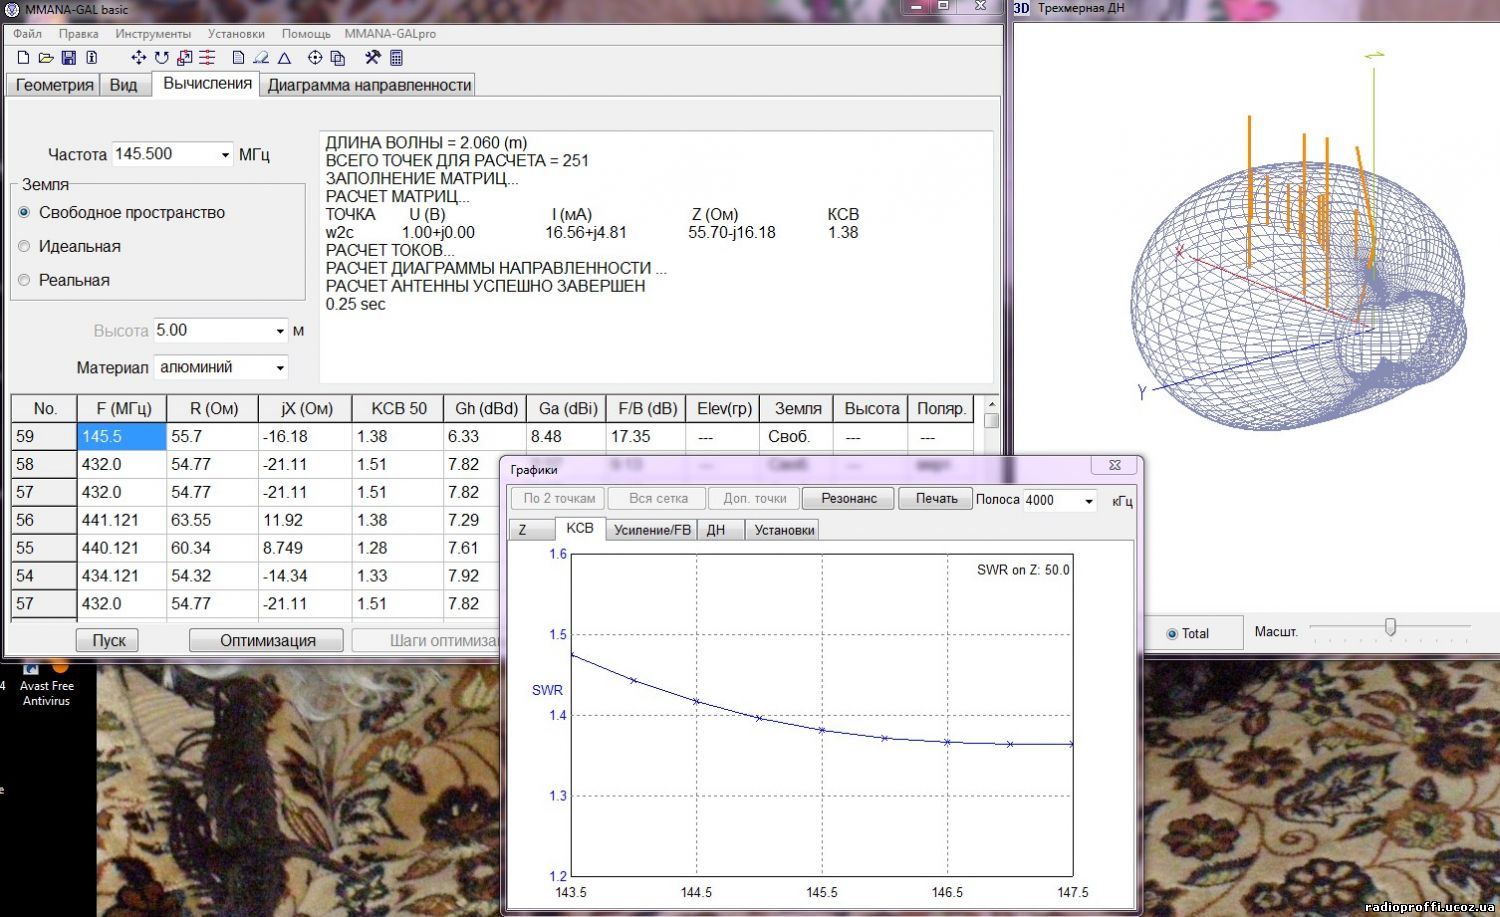The height and width of the screenshot is (917, 1500).
Task: Click the Save floppy disk icon
Action: coord(69,58)
